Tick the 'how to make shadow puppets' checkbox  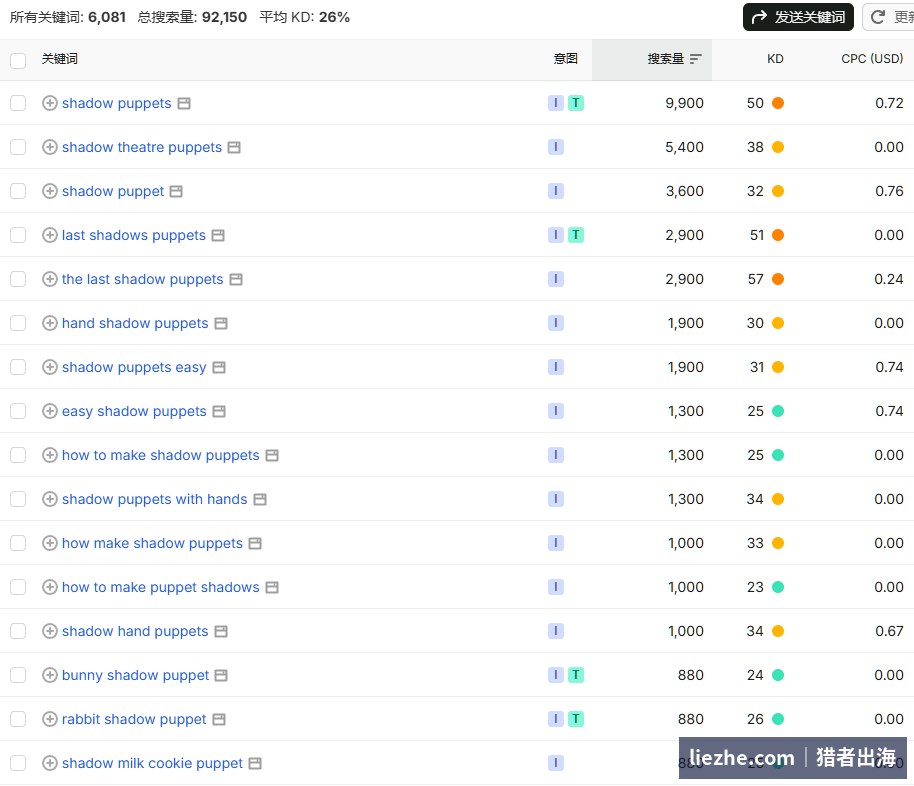point(18,455)
